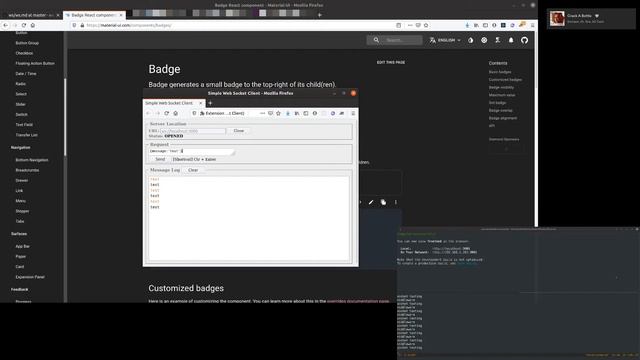640x360 pixels.
Task: Open Bottom Navigation in sidebar
Action: 32,160
